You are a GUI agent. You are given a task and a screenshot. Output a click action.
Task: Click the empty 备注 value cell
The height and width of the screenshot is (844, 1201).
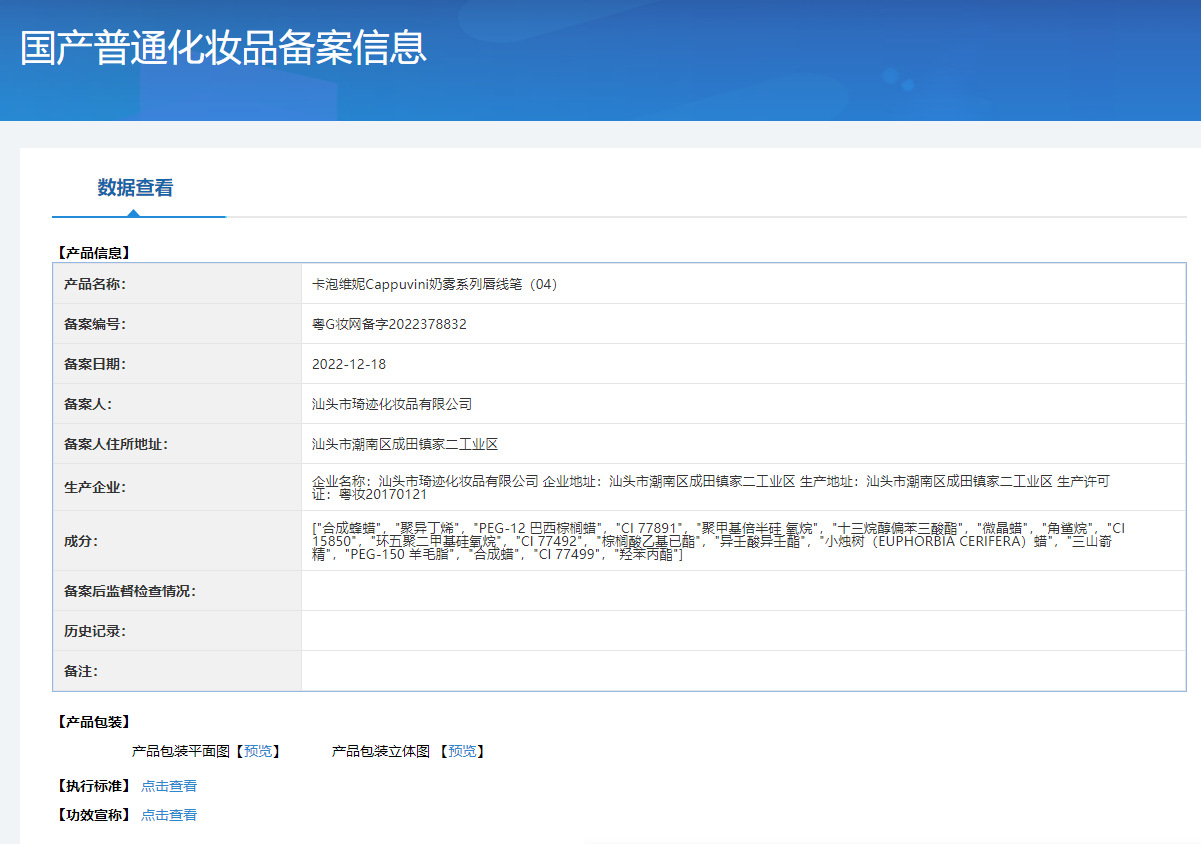[742, 671]
